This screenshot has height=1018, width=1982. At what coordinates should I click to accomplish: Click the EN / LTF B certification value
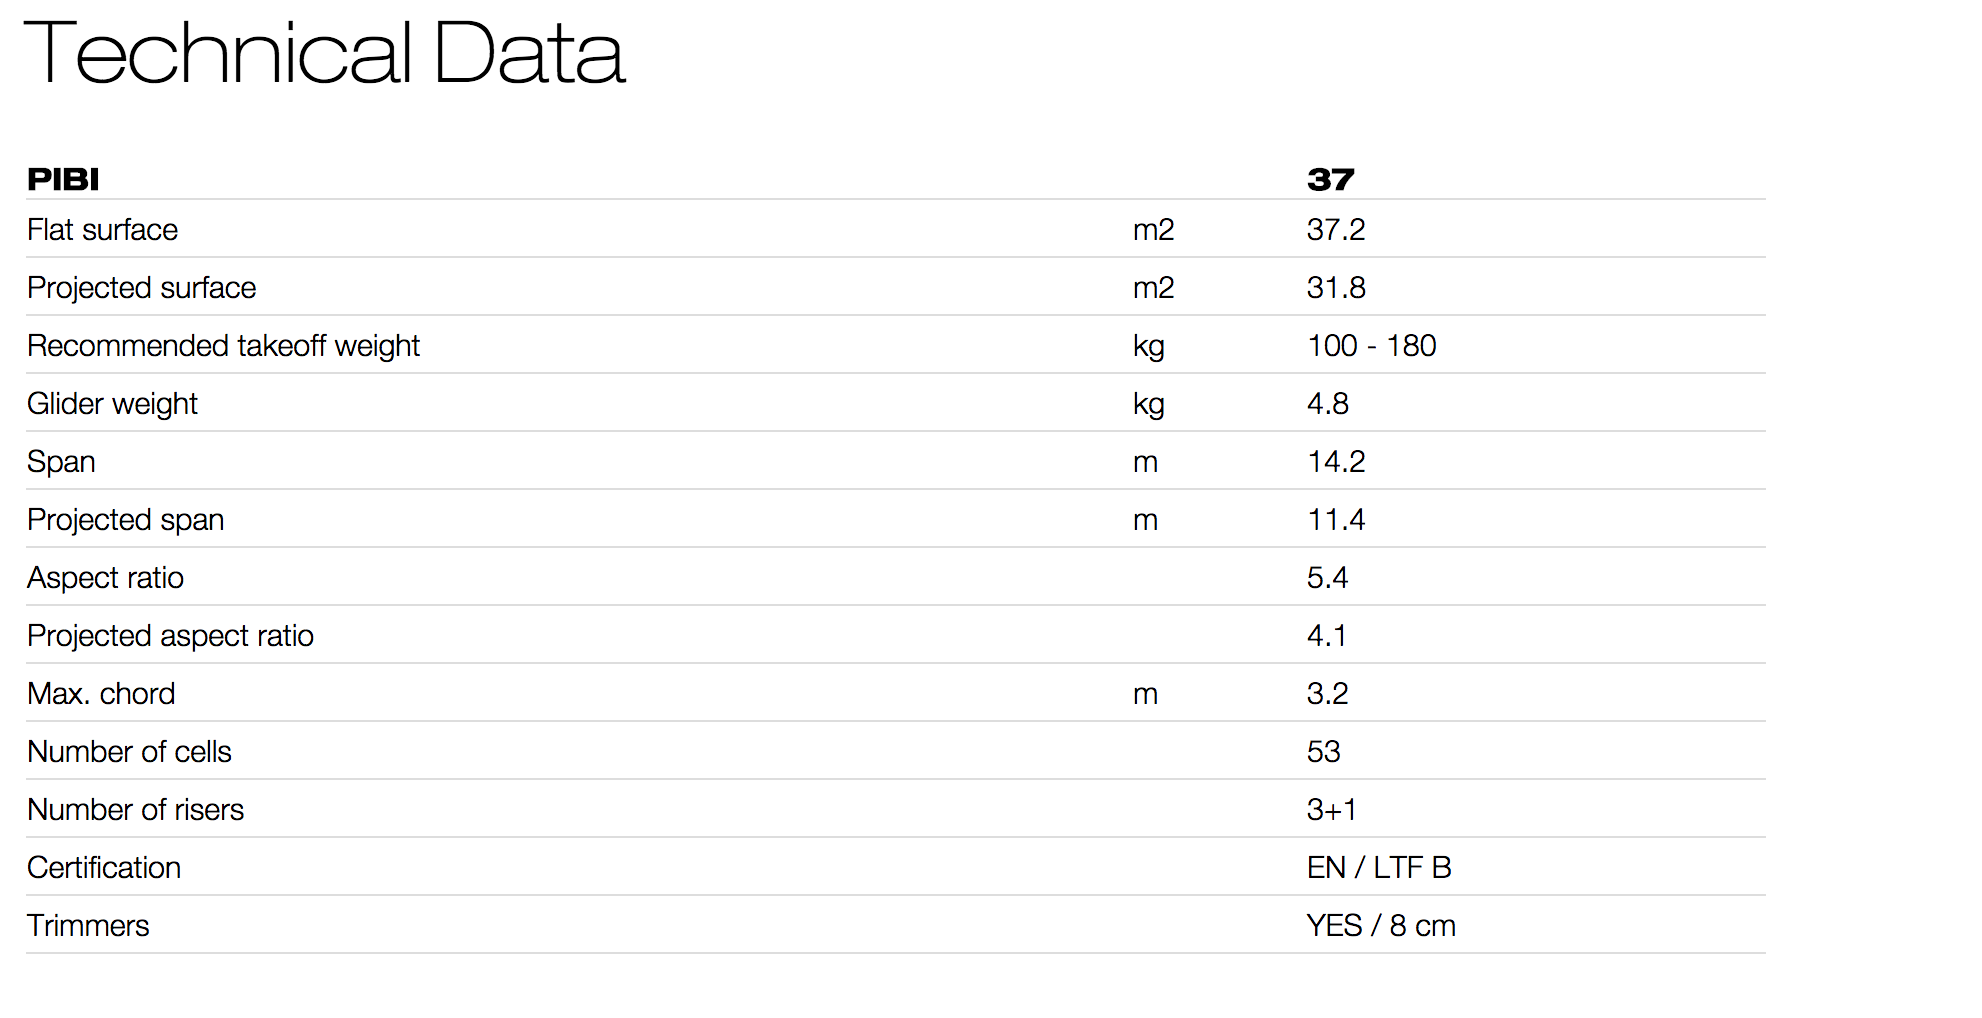1378,868
